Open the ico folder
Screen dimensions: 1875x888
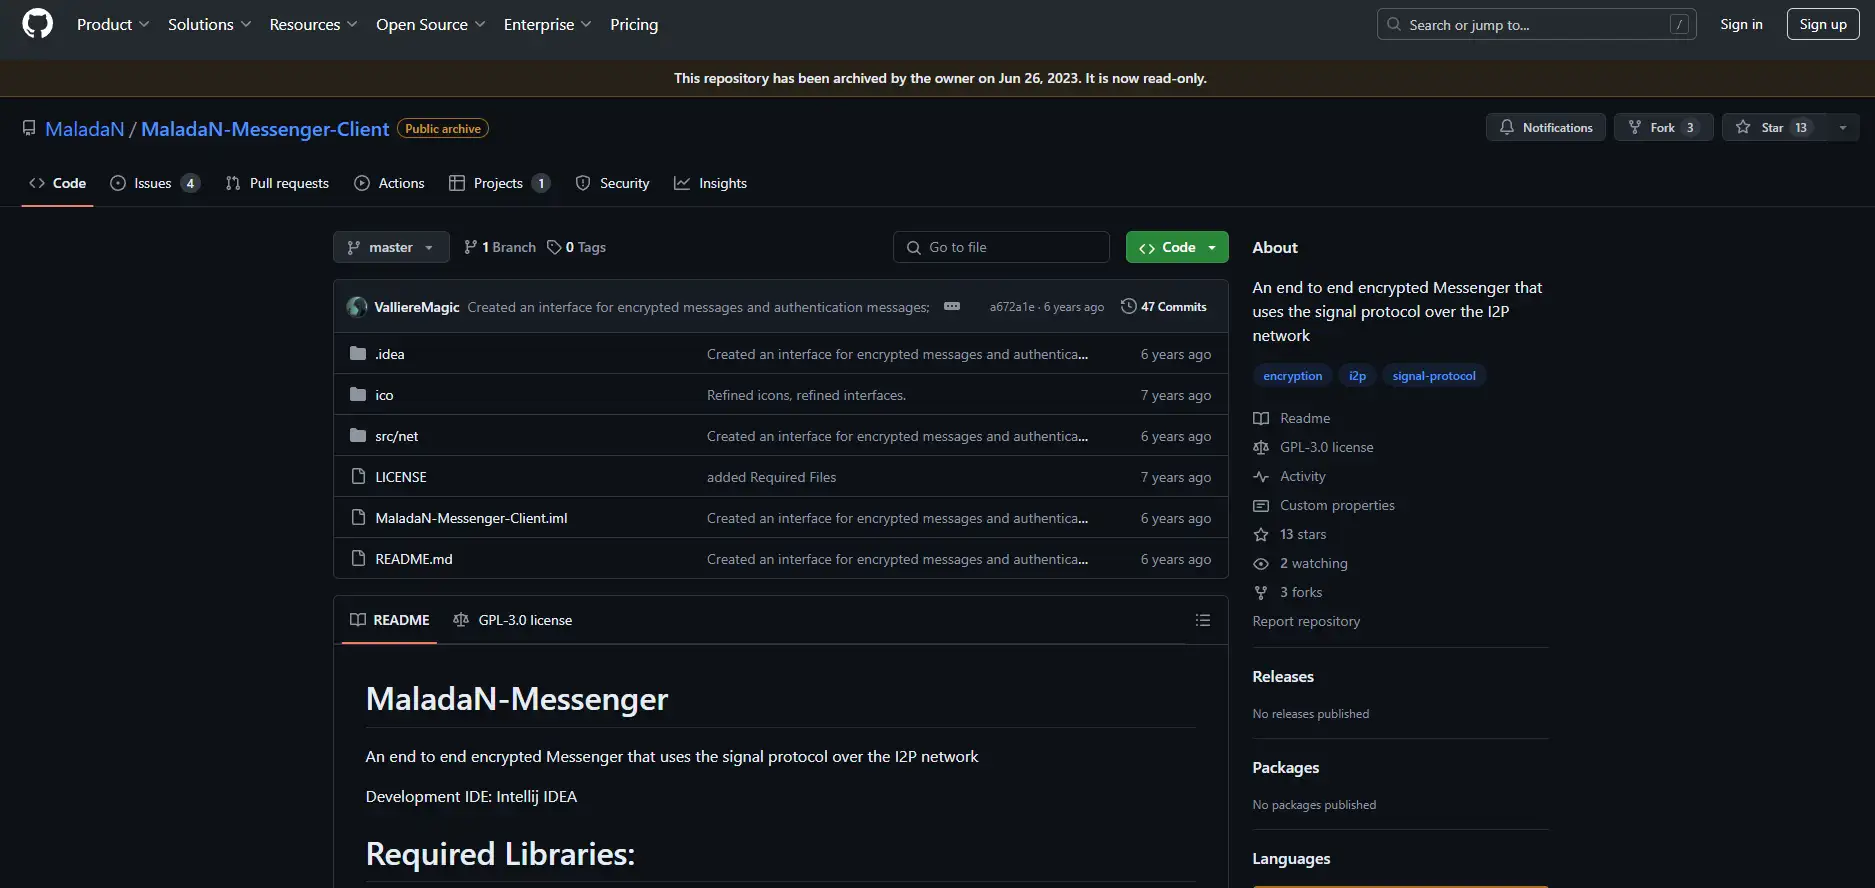[384, 395]
